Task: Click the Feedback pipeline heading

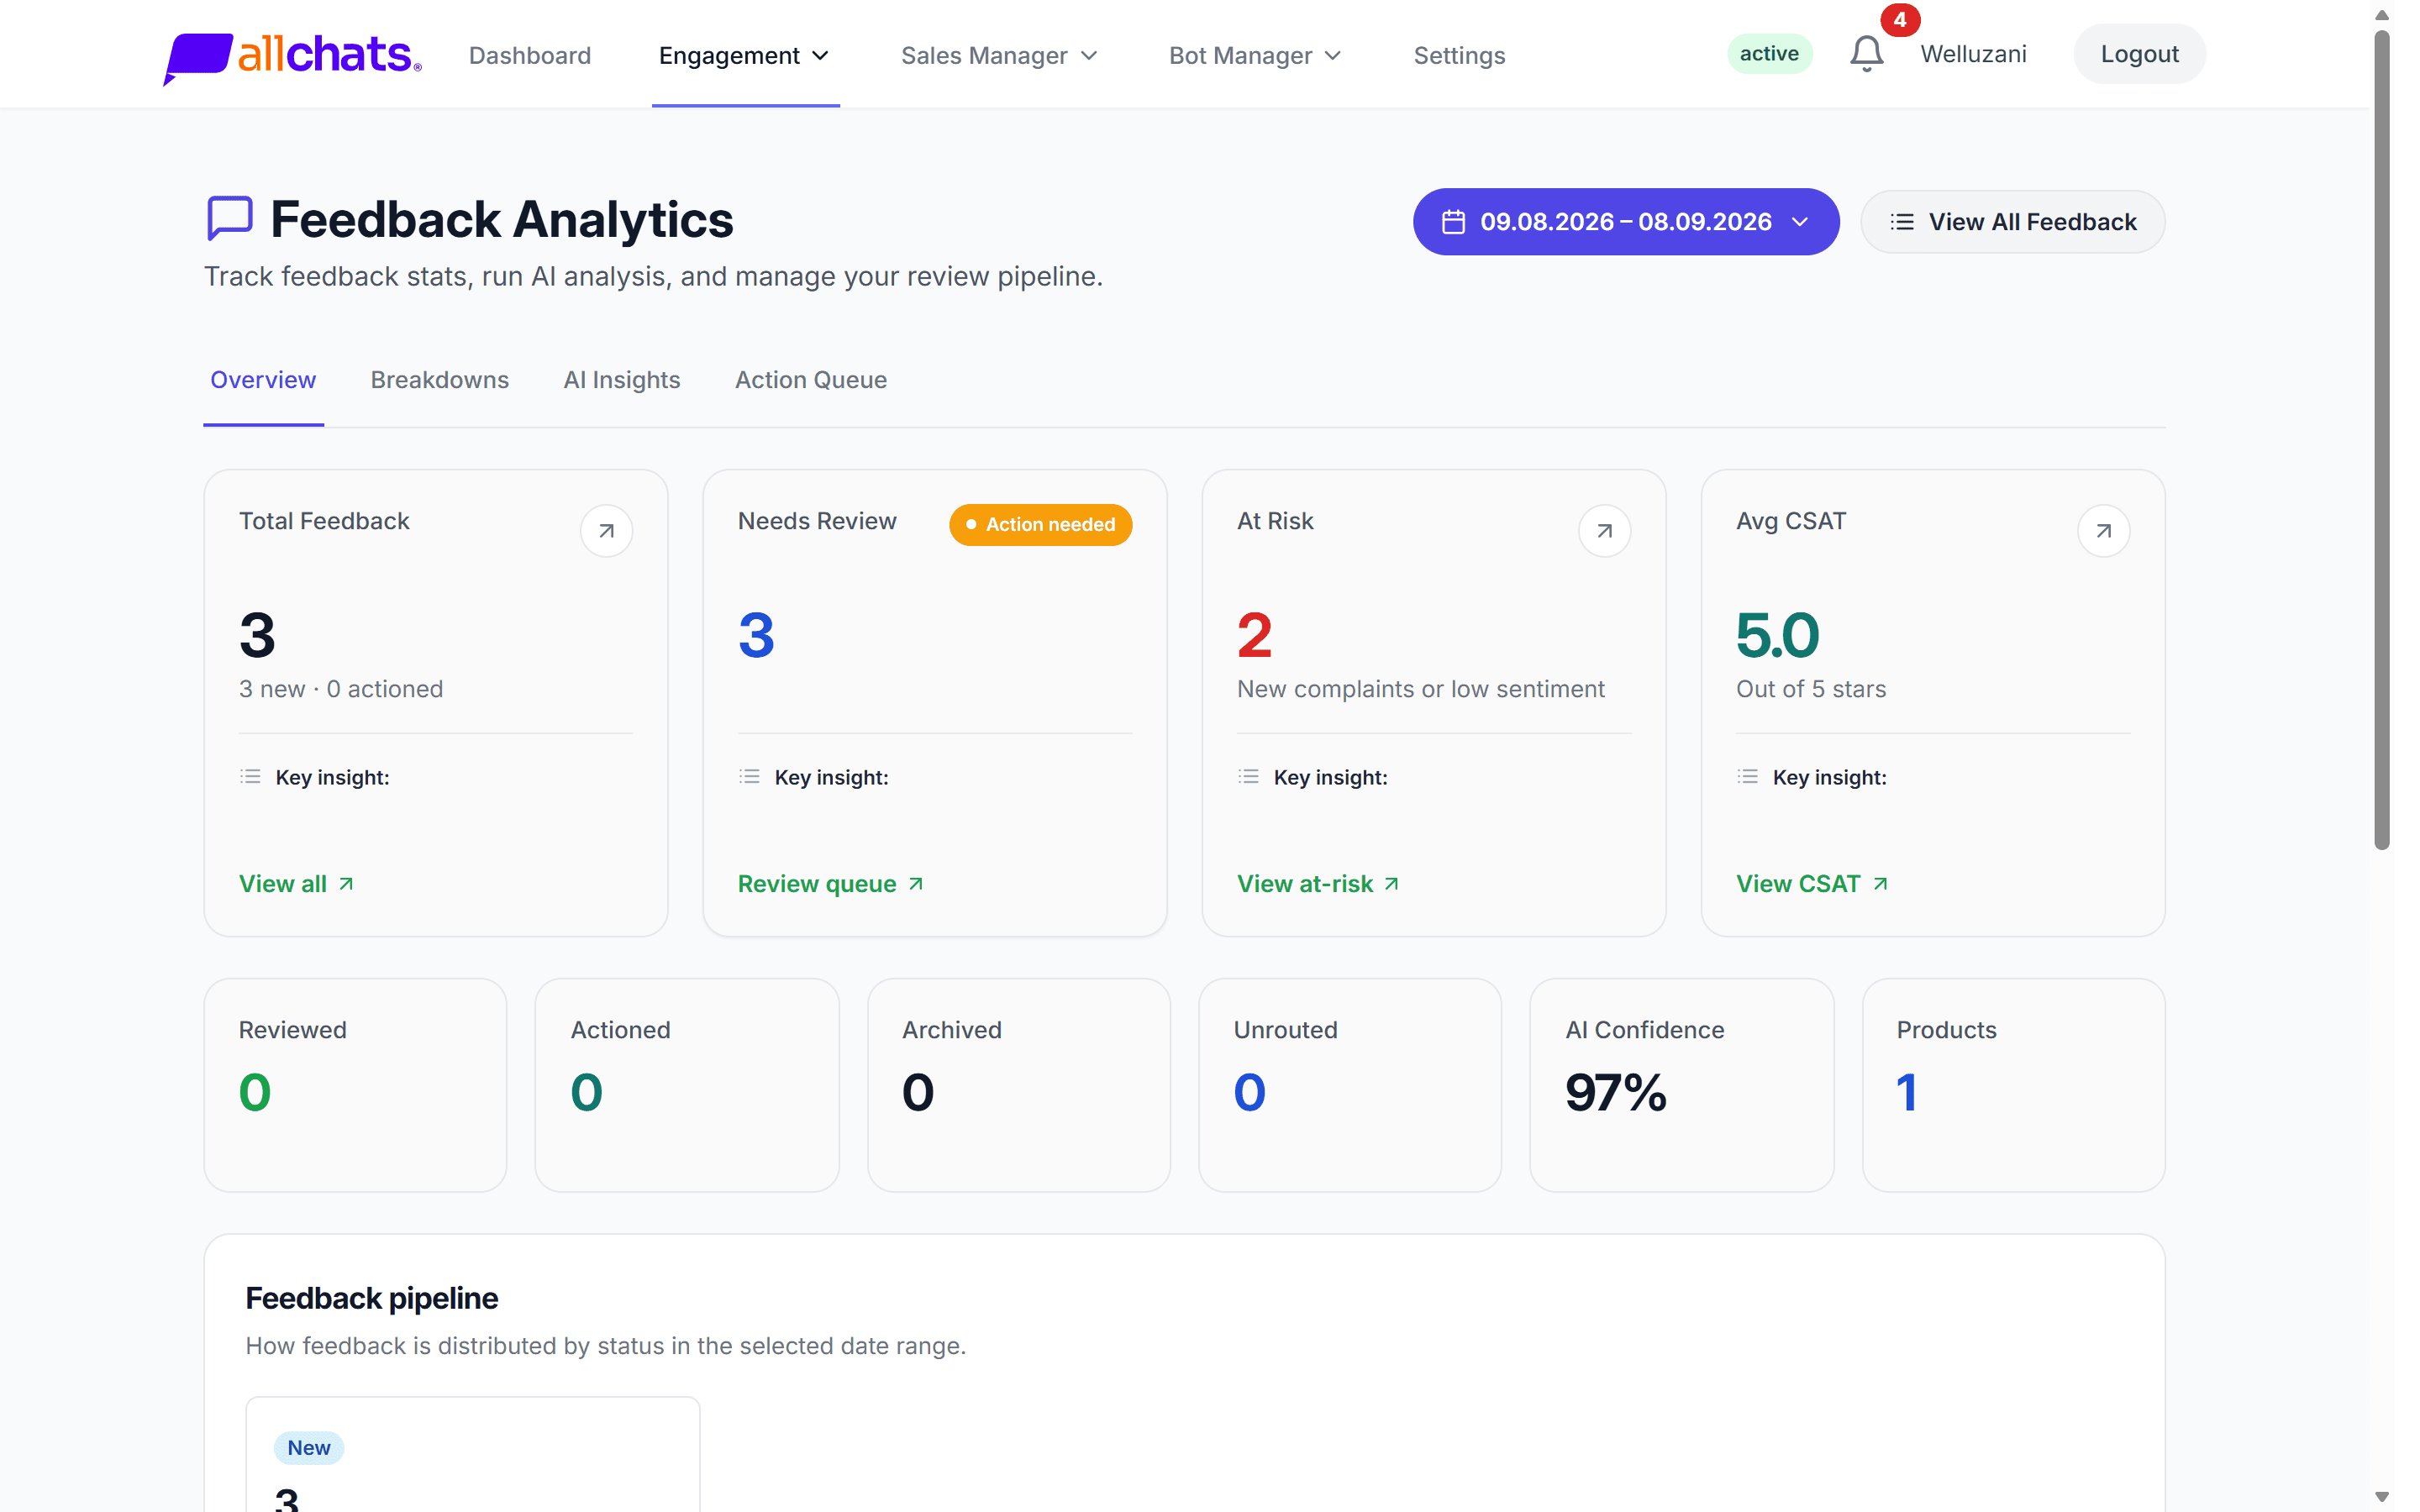Action: point(371,1298)
